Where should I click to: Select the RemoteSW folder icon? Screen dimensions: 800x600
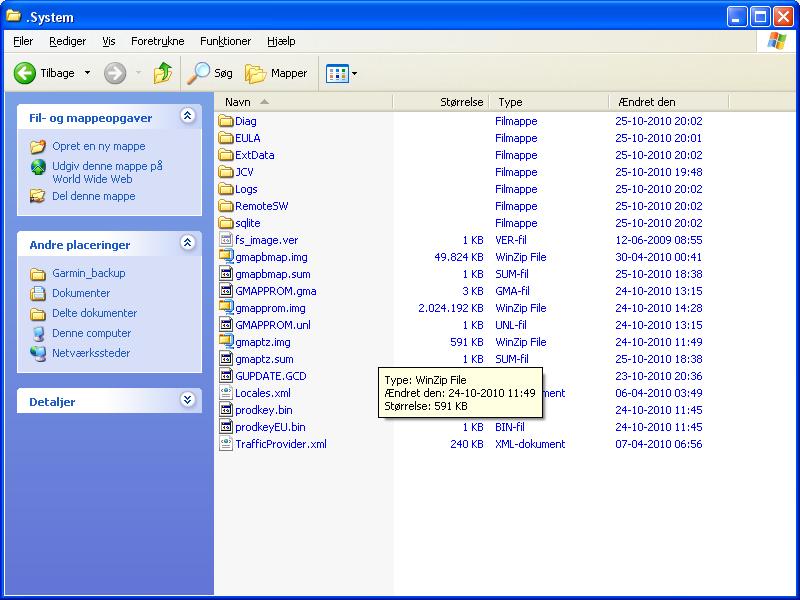point(226,206)
